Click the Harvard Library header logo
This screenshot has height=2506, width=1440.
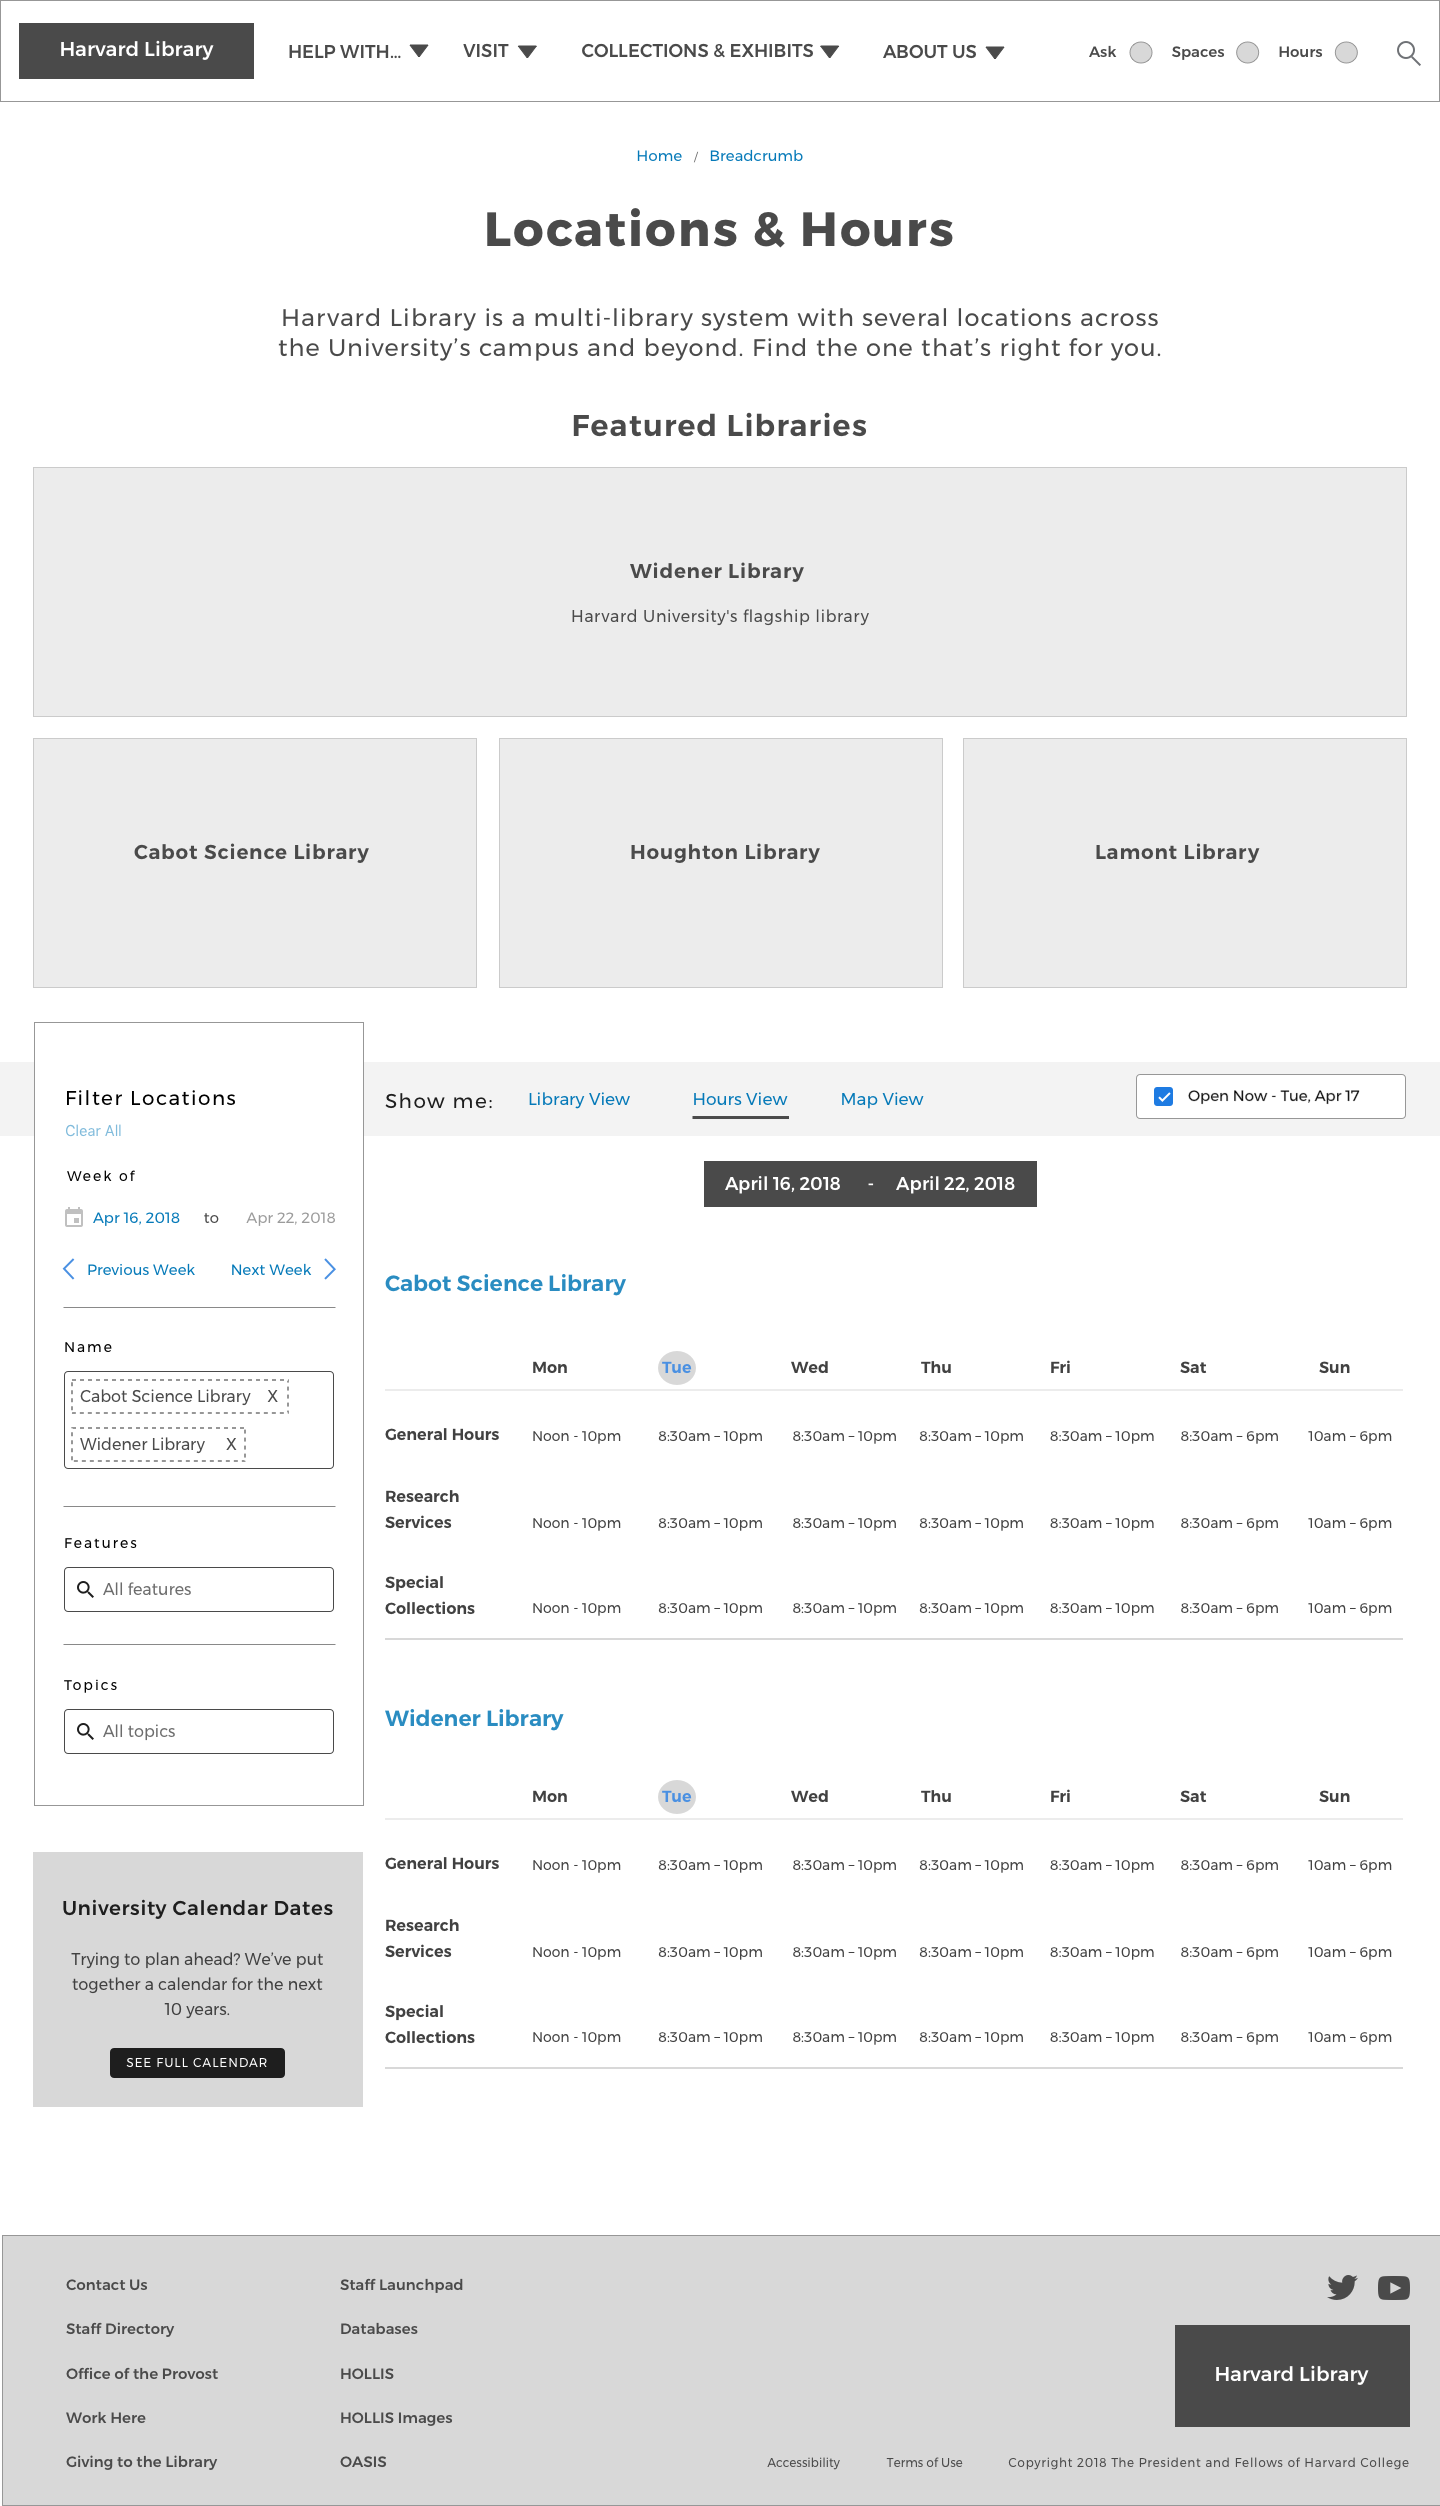(x=137, y=50)
